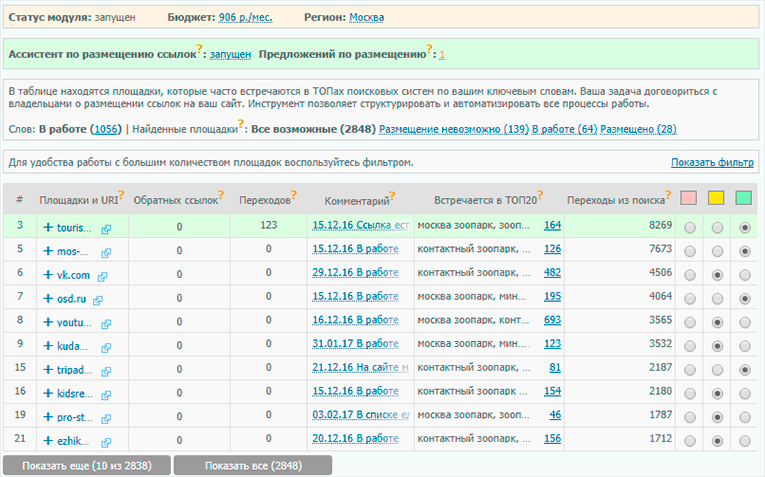This screenshot has height=477, width=765.
Task: Select green radio button for vk.com row
Action: 745,275
